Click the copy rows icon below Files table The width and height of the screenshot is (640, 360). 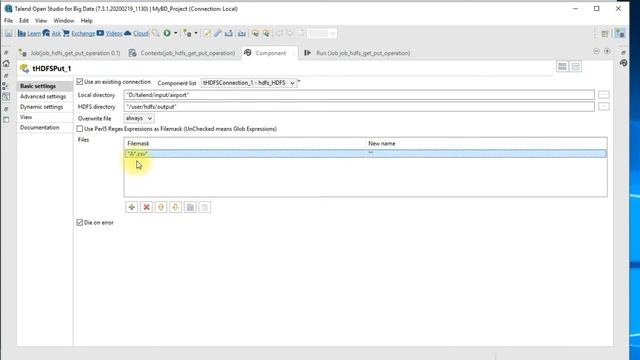(190, 207)
